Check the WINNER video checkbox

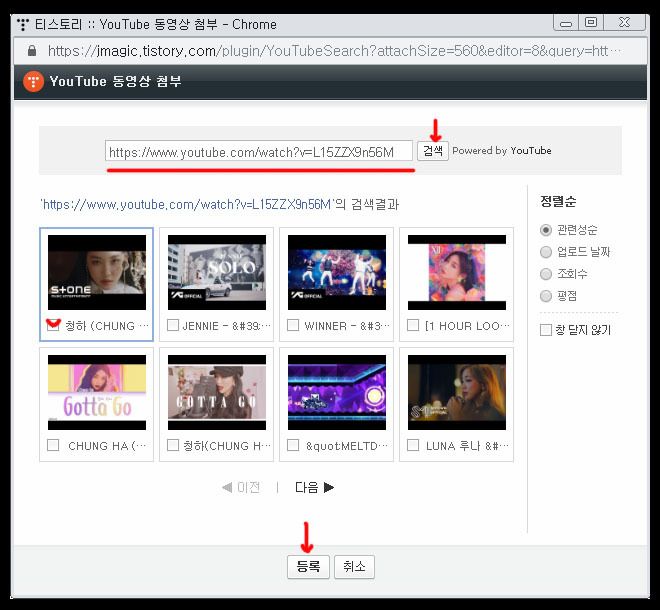293,325
